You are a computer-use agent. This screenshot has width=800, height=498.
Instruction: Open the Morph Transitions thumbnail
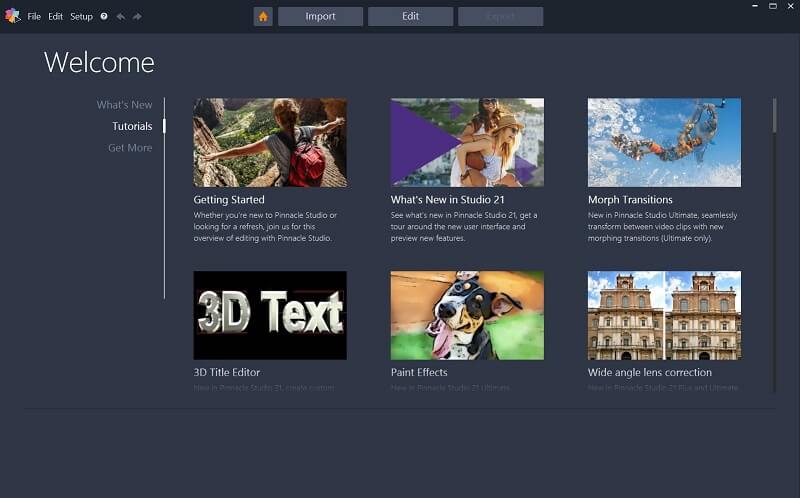coord(664,142)
